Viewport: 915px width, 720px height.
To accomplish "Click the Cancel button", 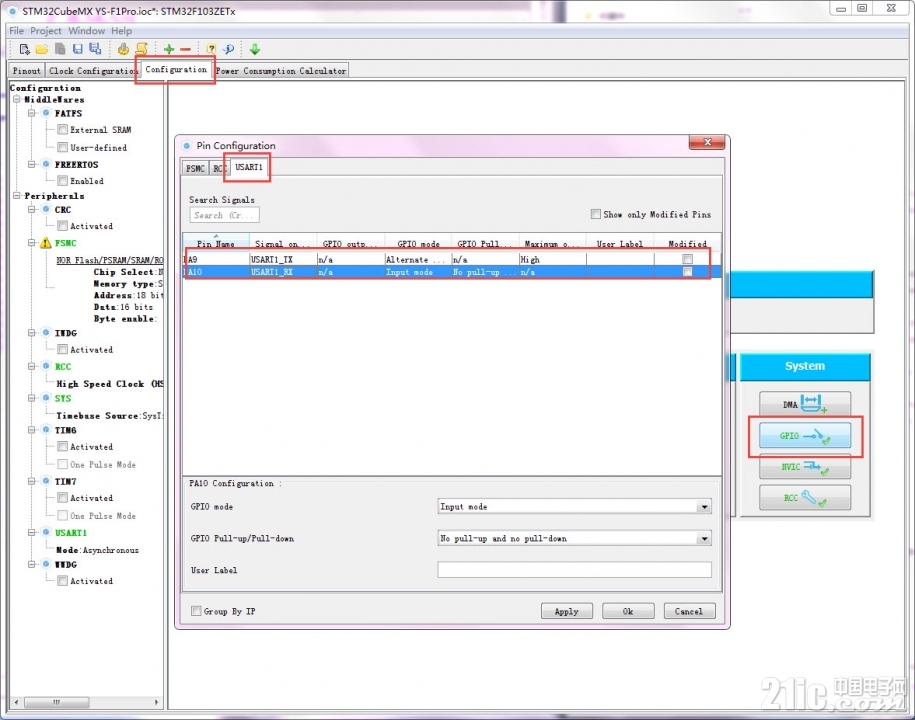I will [x=689, y=611].
